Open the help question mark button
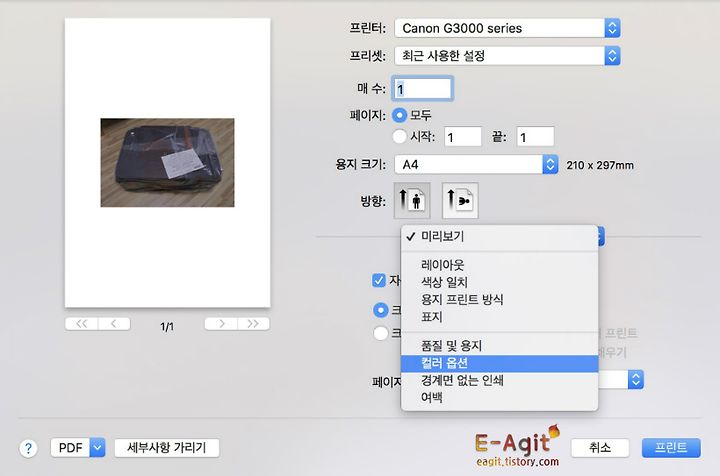 click(28, 448)
